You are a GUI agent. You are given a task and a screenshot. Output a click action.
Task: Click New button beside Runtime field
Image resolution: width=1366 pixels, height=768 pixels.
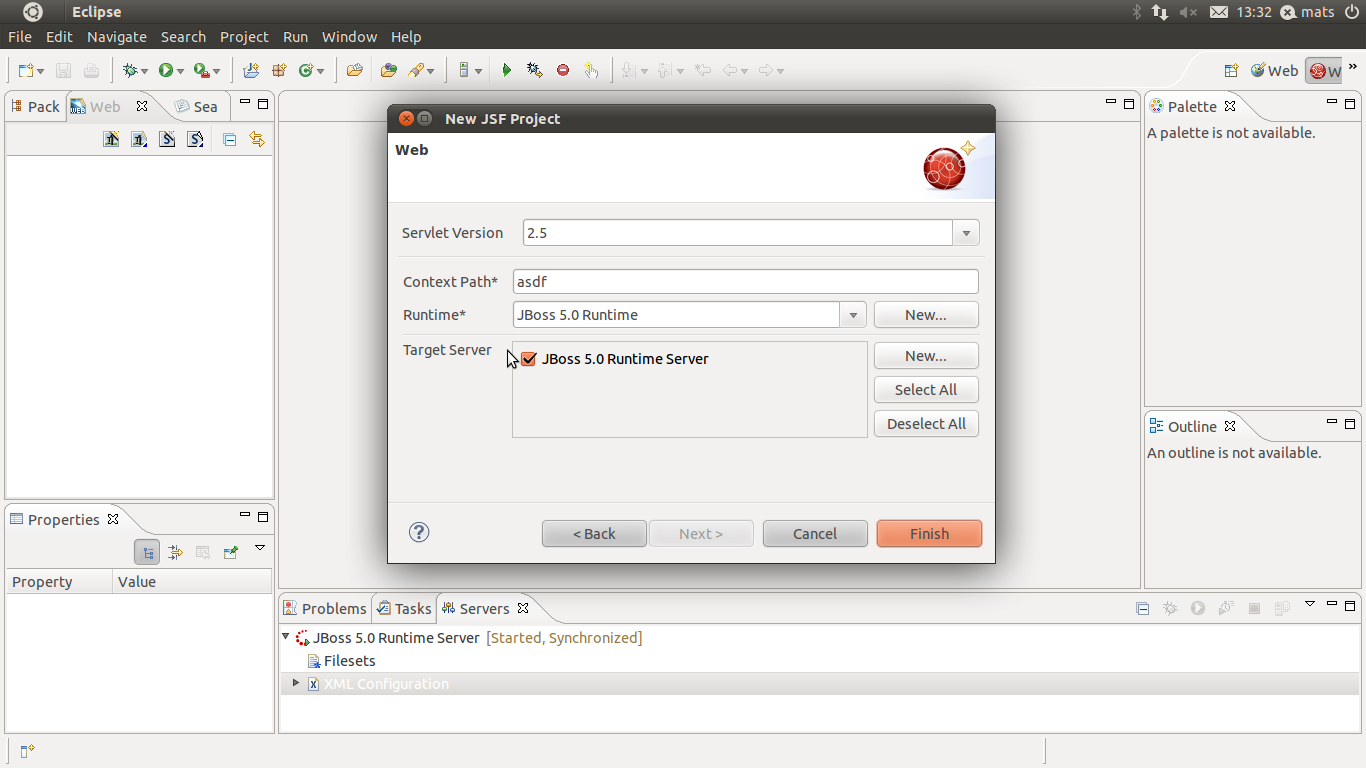(926, 314)
